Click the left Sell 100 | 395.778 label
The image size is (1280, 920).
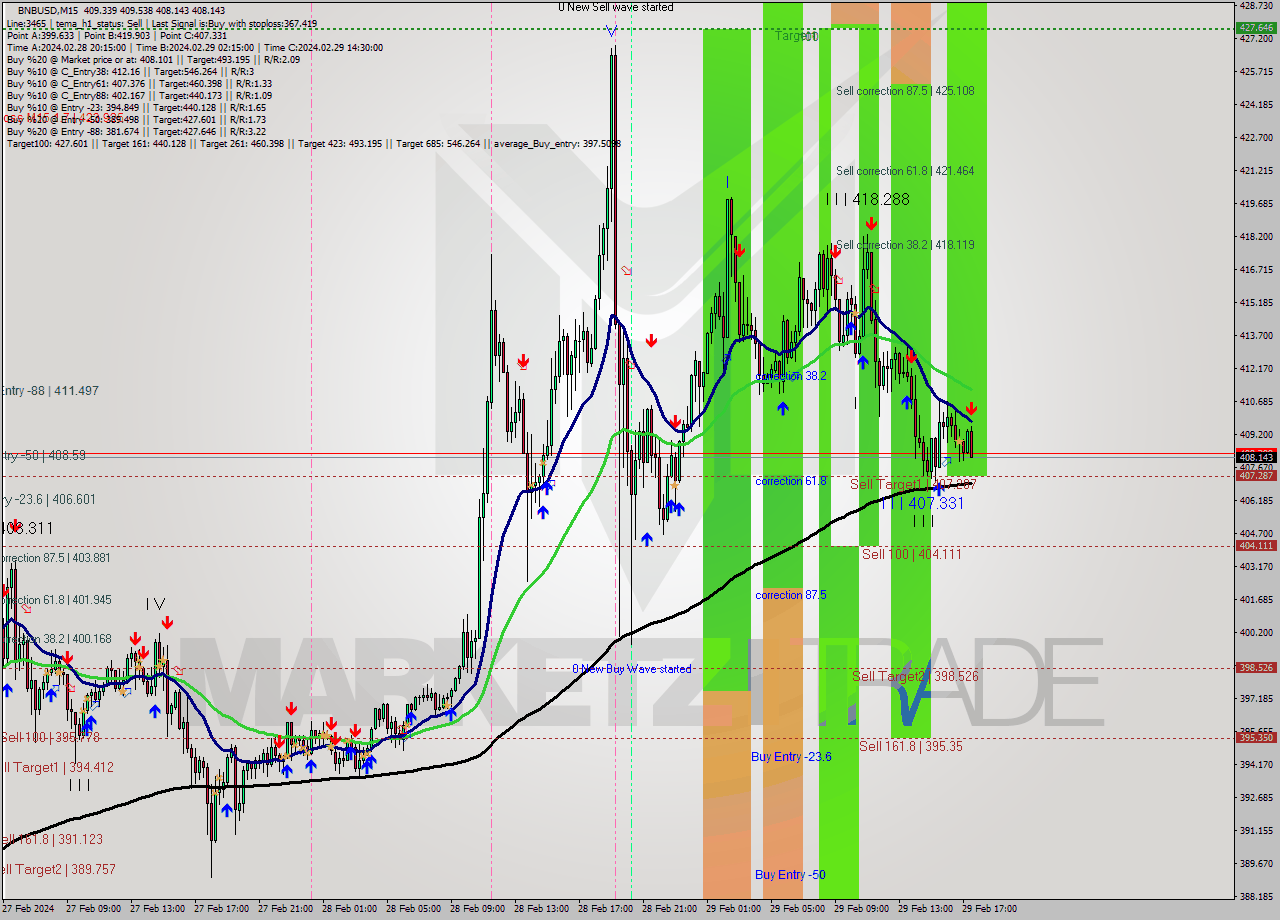pos(50,737)
